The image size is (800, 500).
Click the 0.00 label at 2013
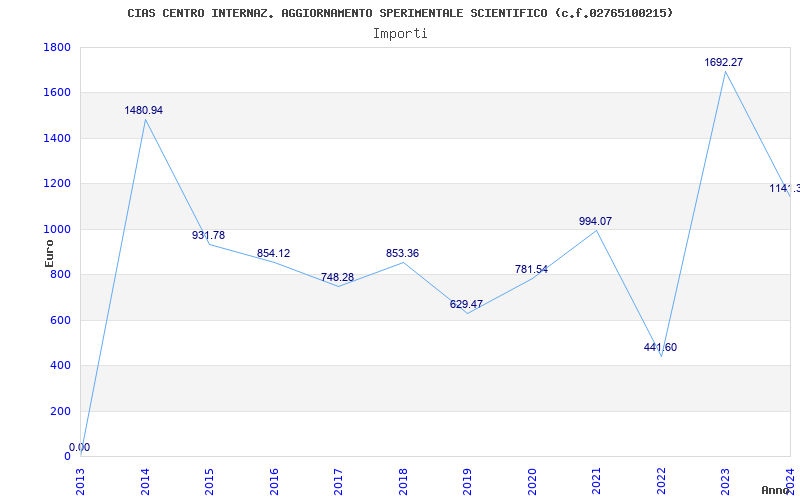pos(80,447)
